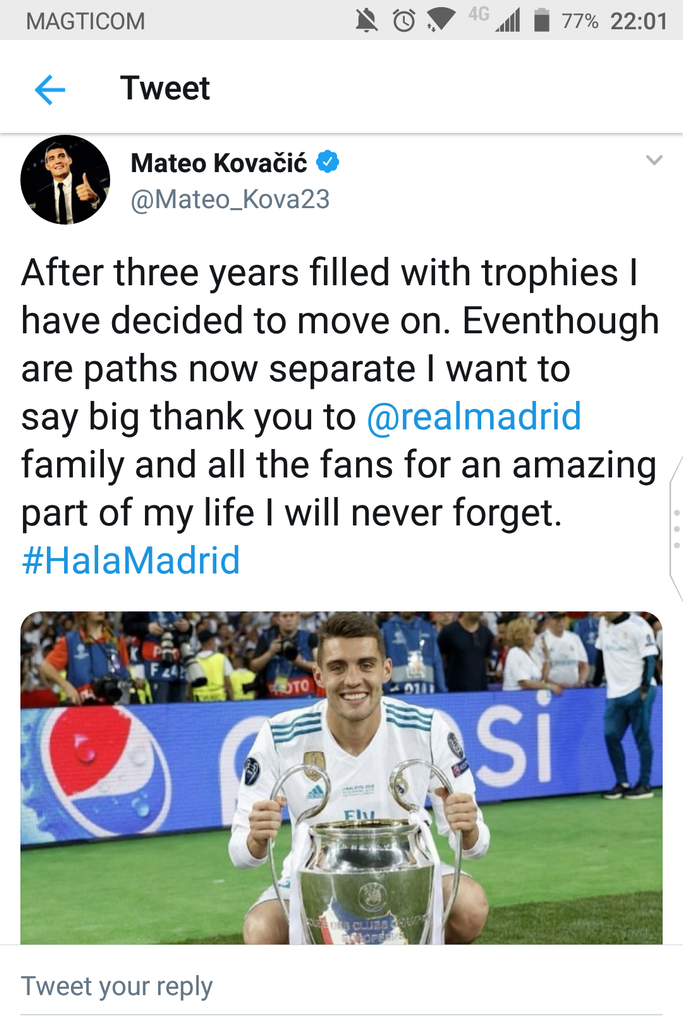The width and height of the screenshot is (683, 1024).
Task: Tap the blue verified badge
Action: [329, 161]
